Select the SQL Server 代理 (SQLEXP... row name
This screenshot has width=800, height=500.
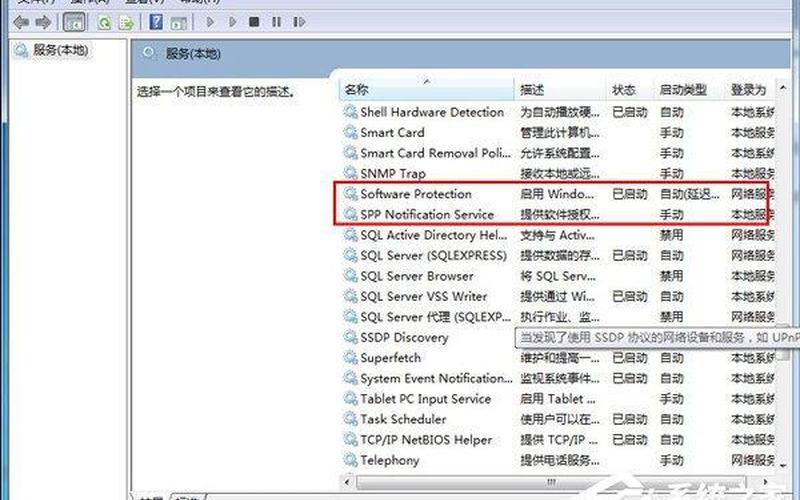[435, 317]
